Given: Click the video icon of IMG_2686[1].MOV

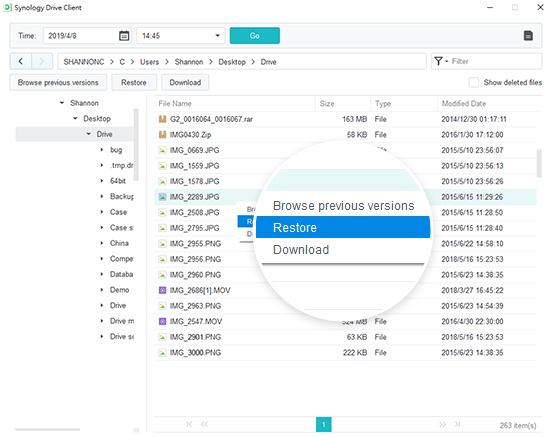Looking at the screenshot, I should click(162, 290).
